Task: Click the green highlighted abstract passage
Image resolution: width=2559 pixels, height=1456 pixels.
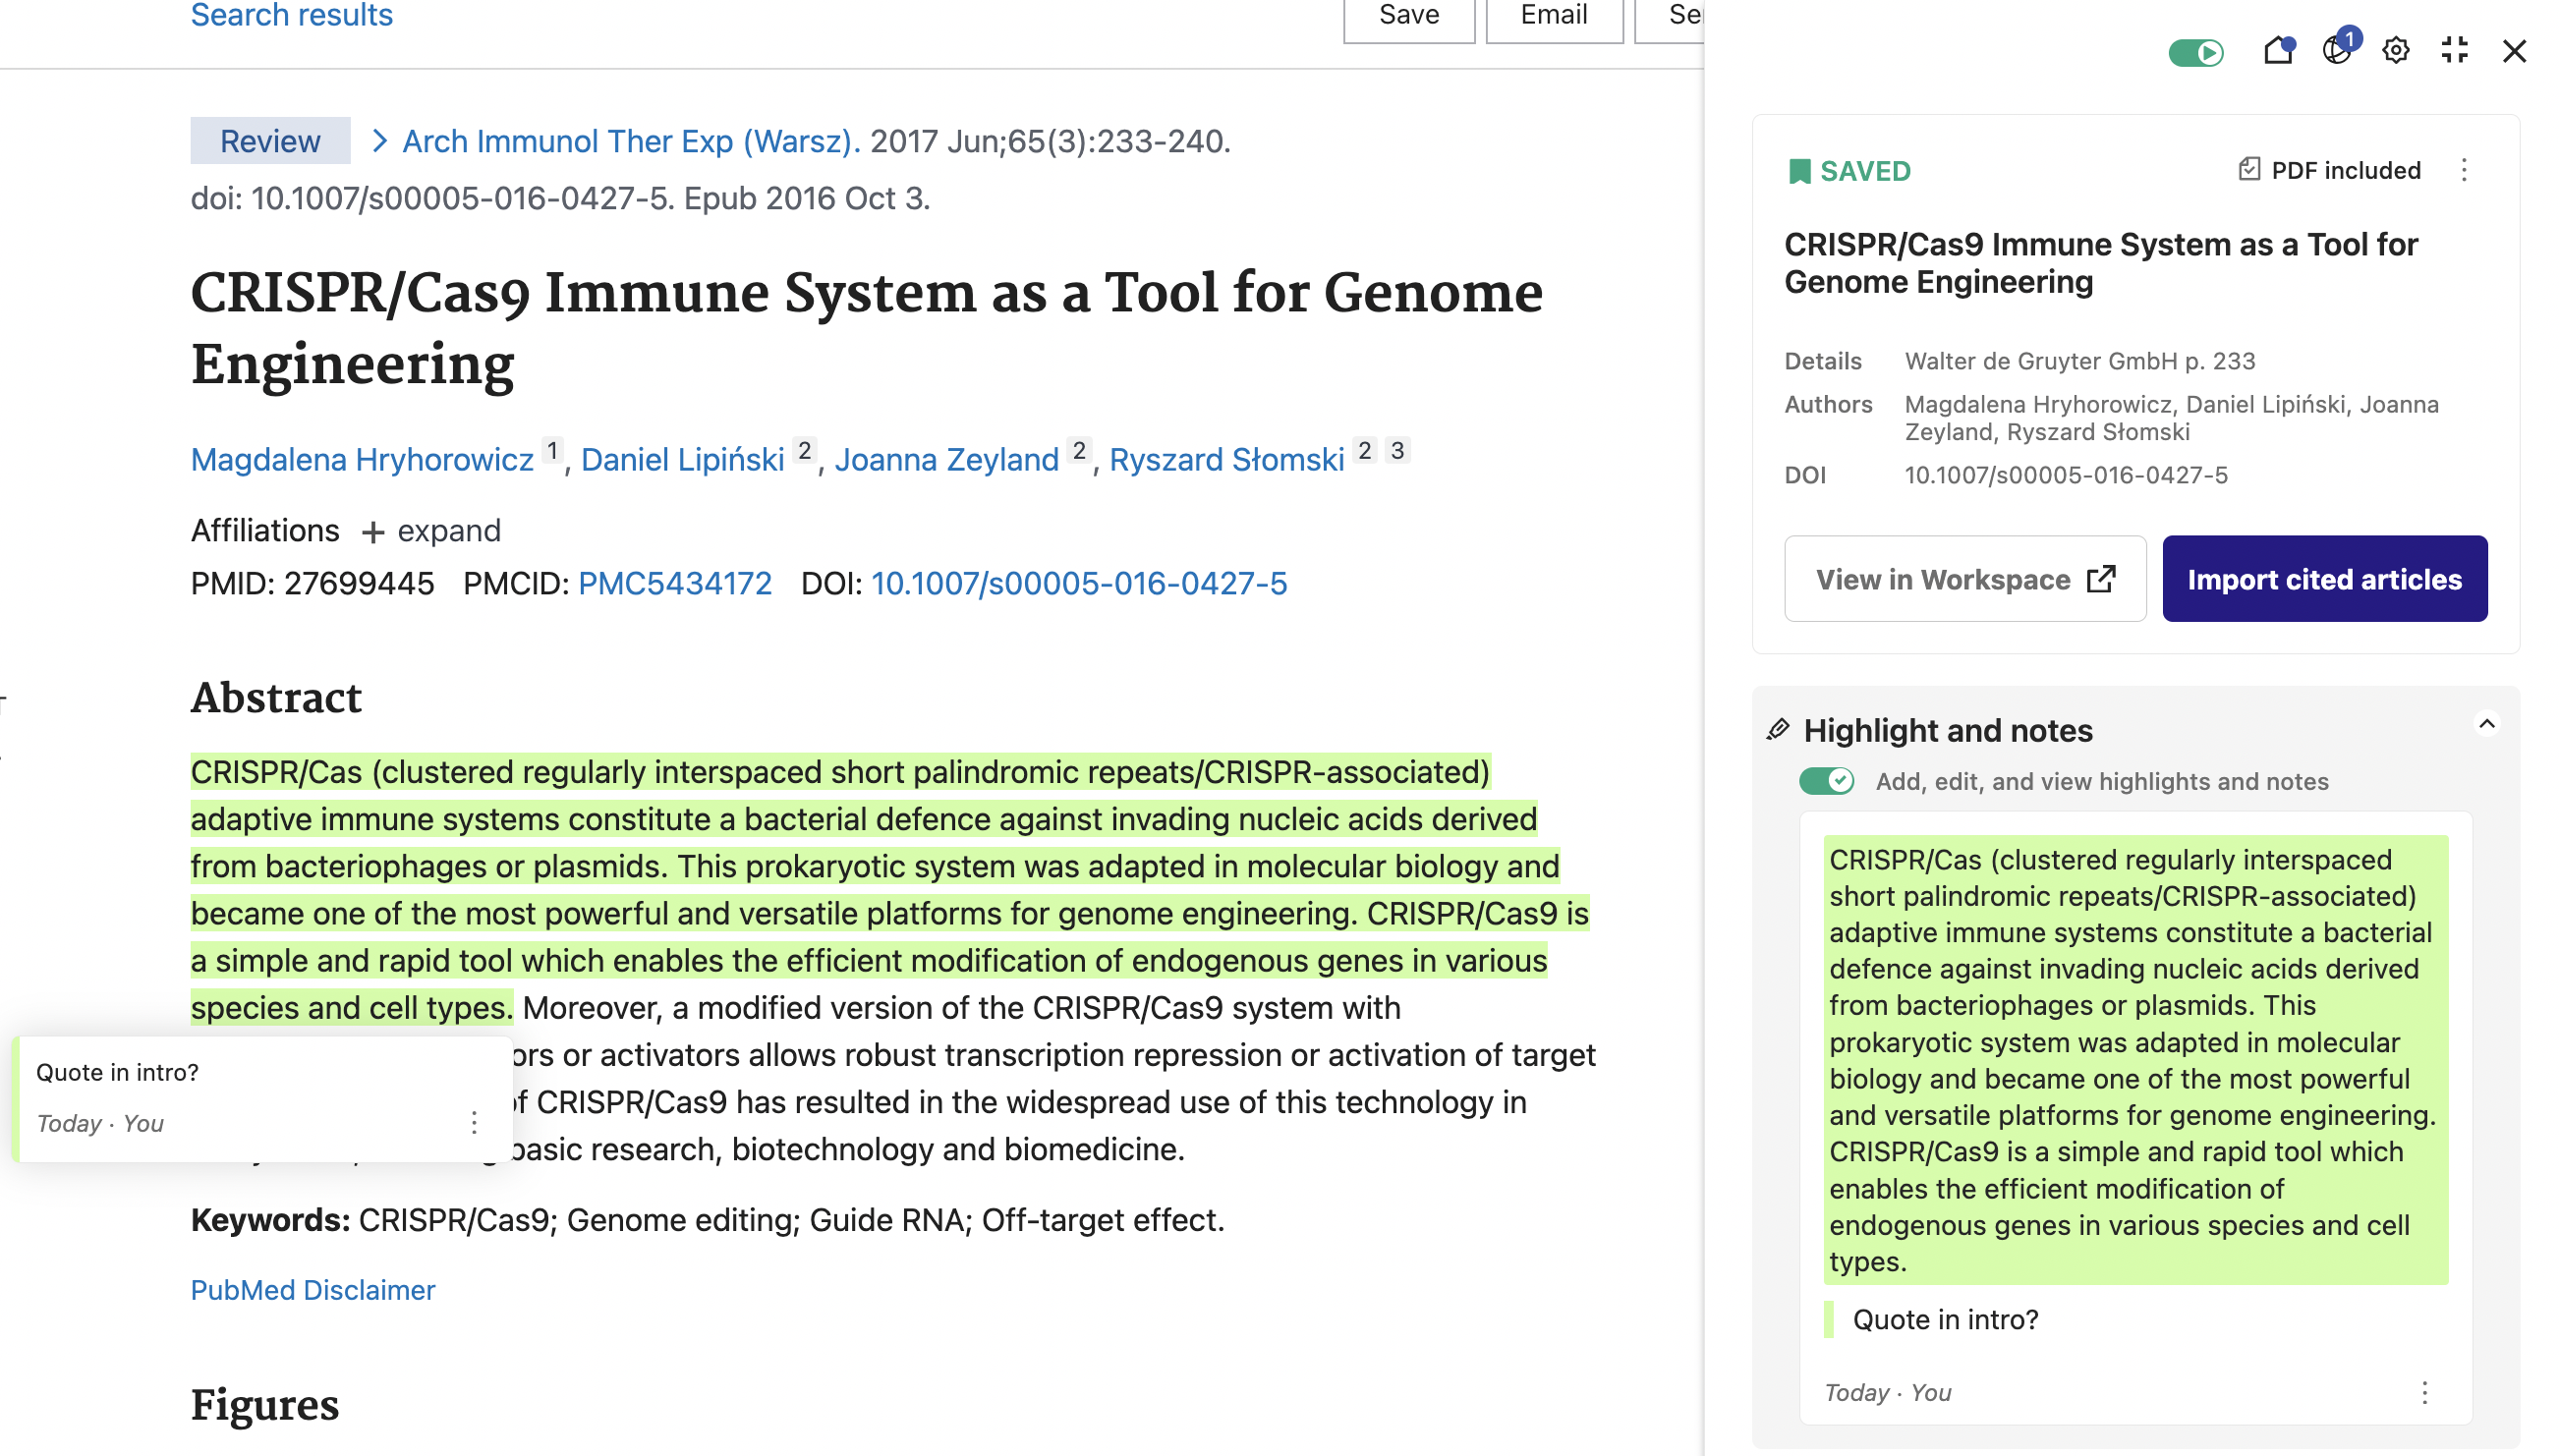Action: tap(889, 890)
